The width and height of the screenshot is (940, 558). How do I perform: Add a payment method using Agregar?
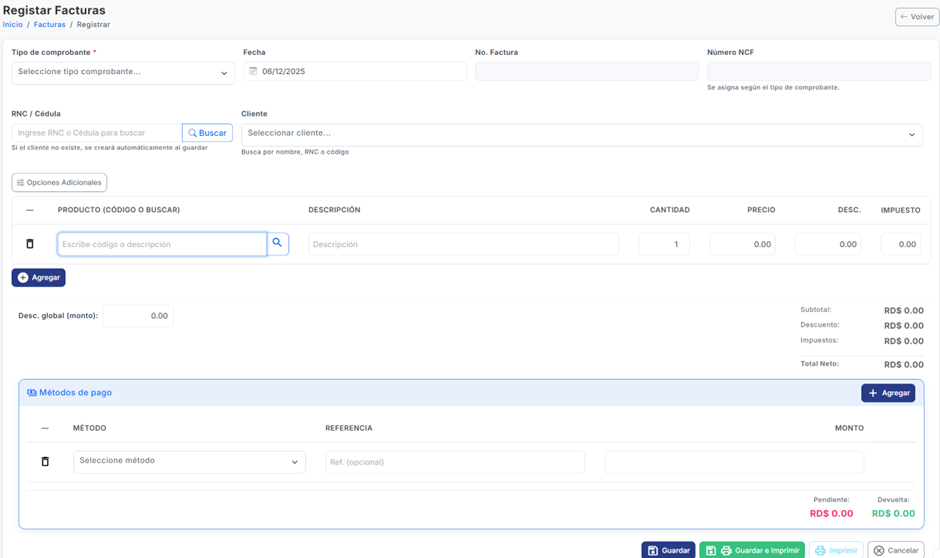[888, 393]
